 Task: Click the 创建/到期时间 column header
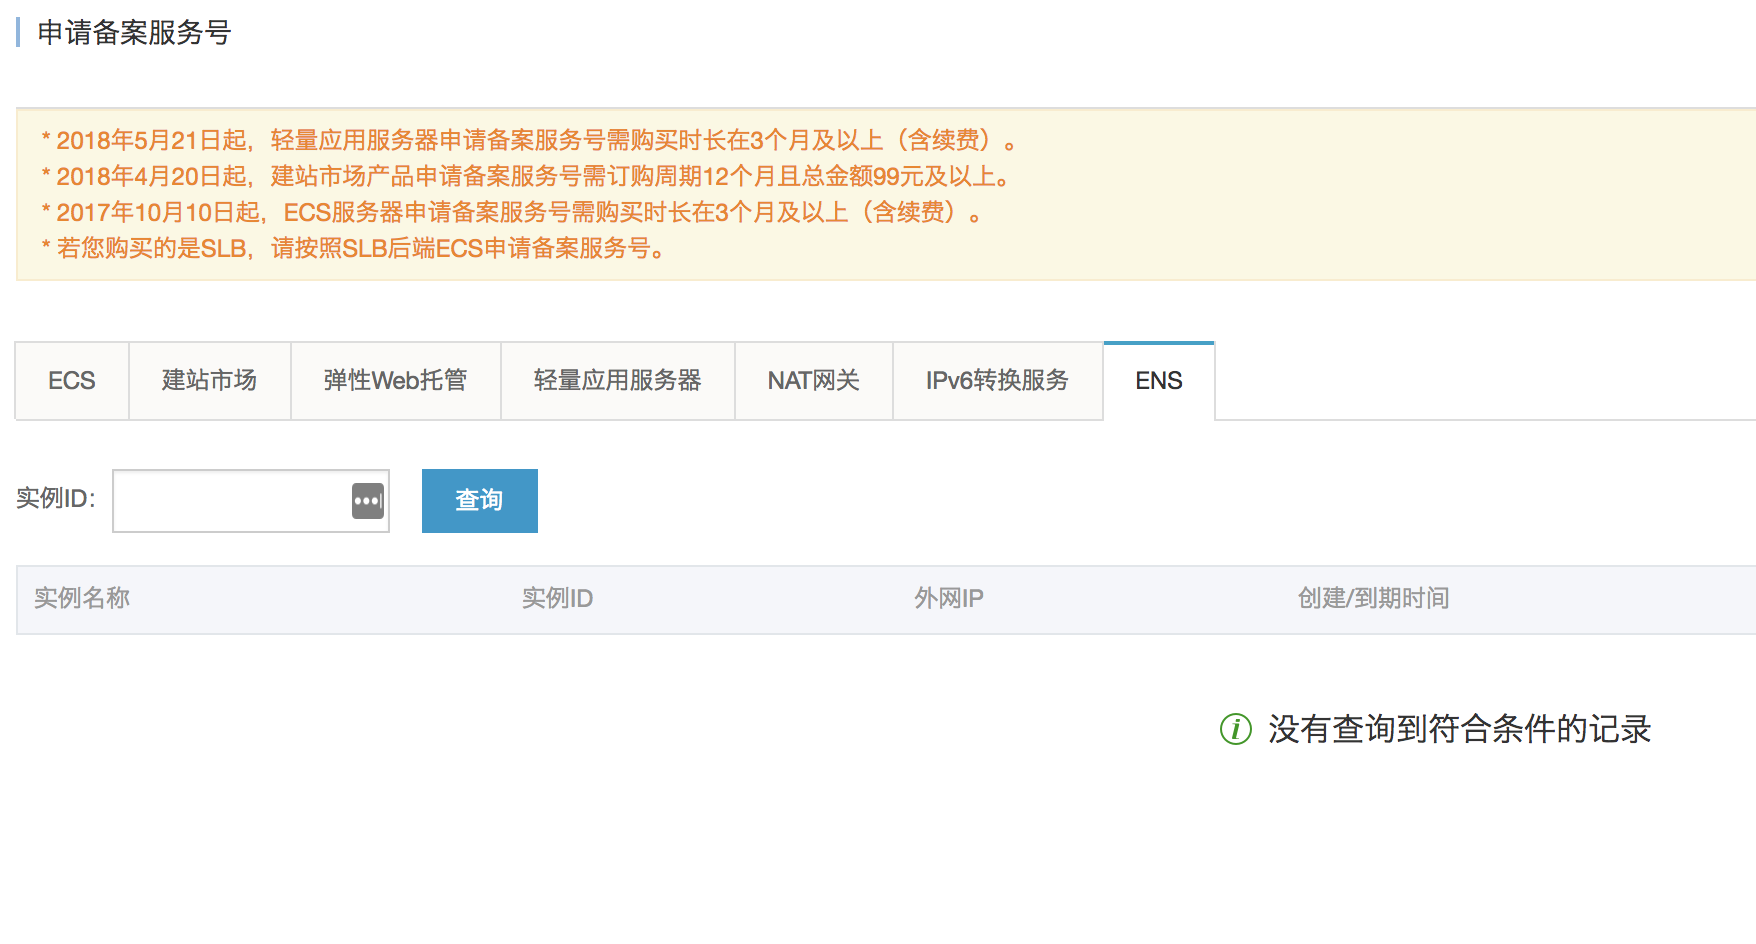[1373, 598]
